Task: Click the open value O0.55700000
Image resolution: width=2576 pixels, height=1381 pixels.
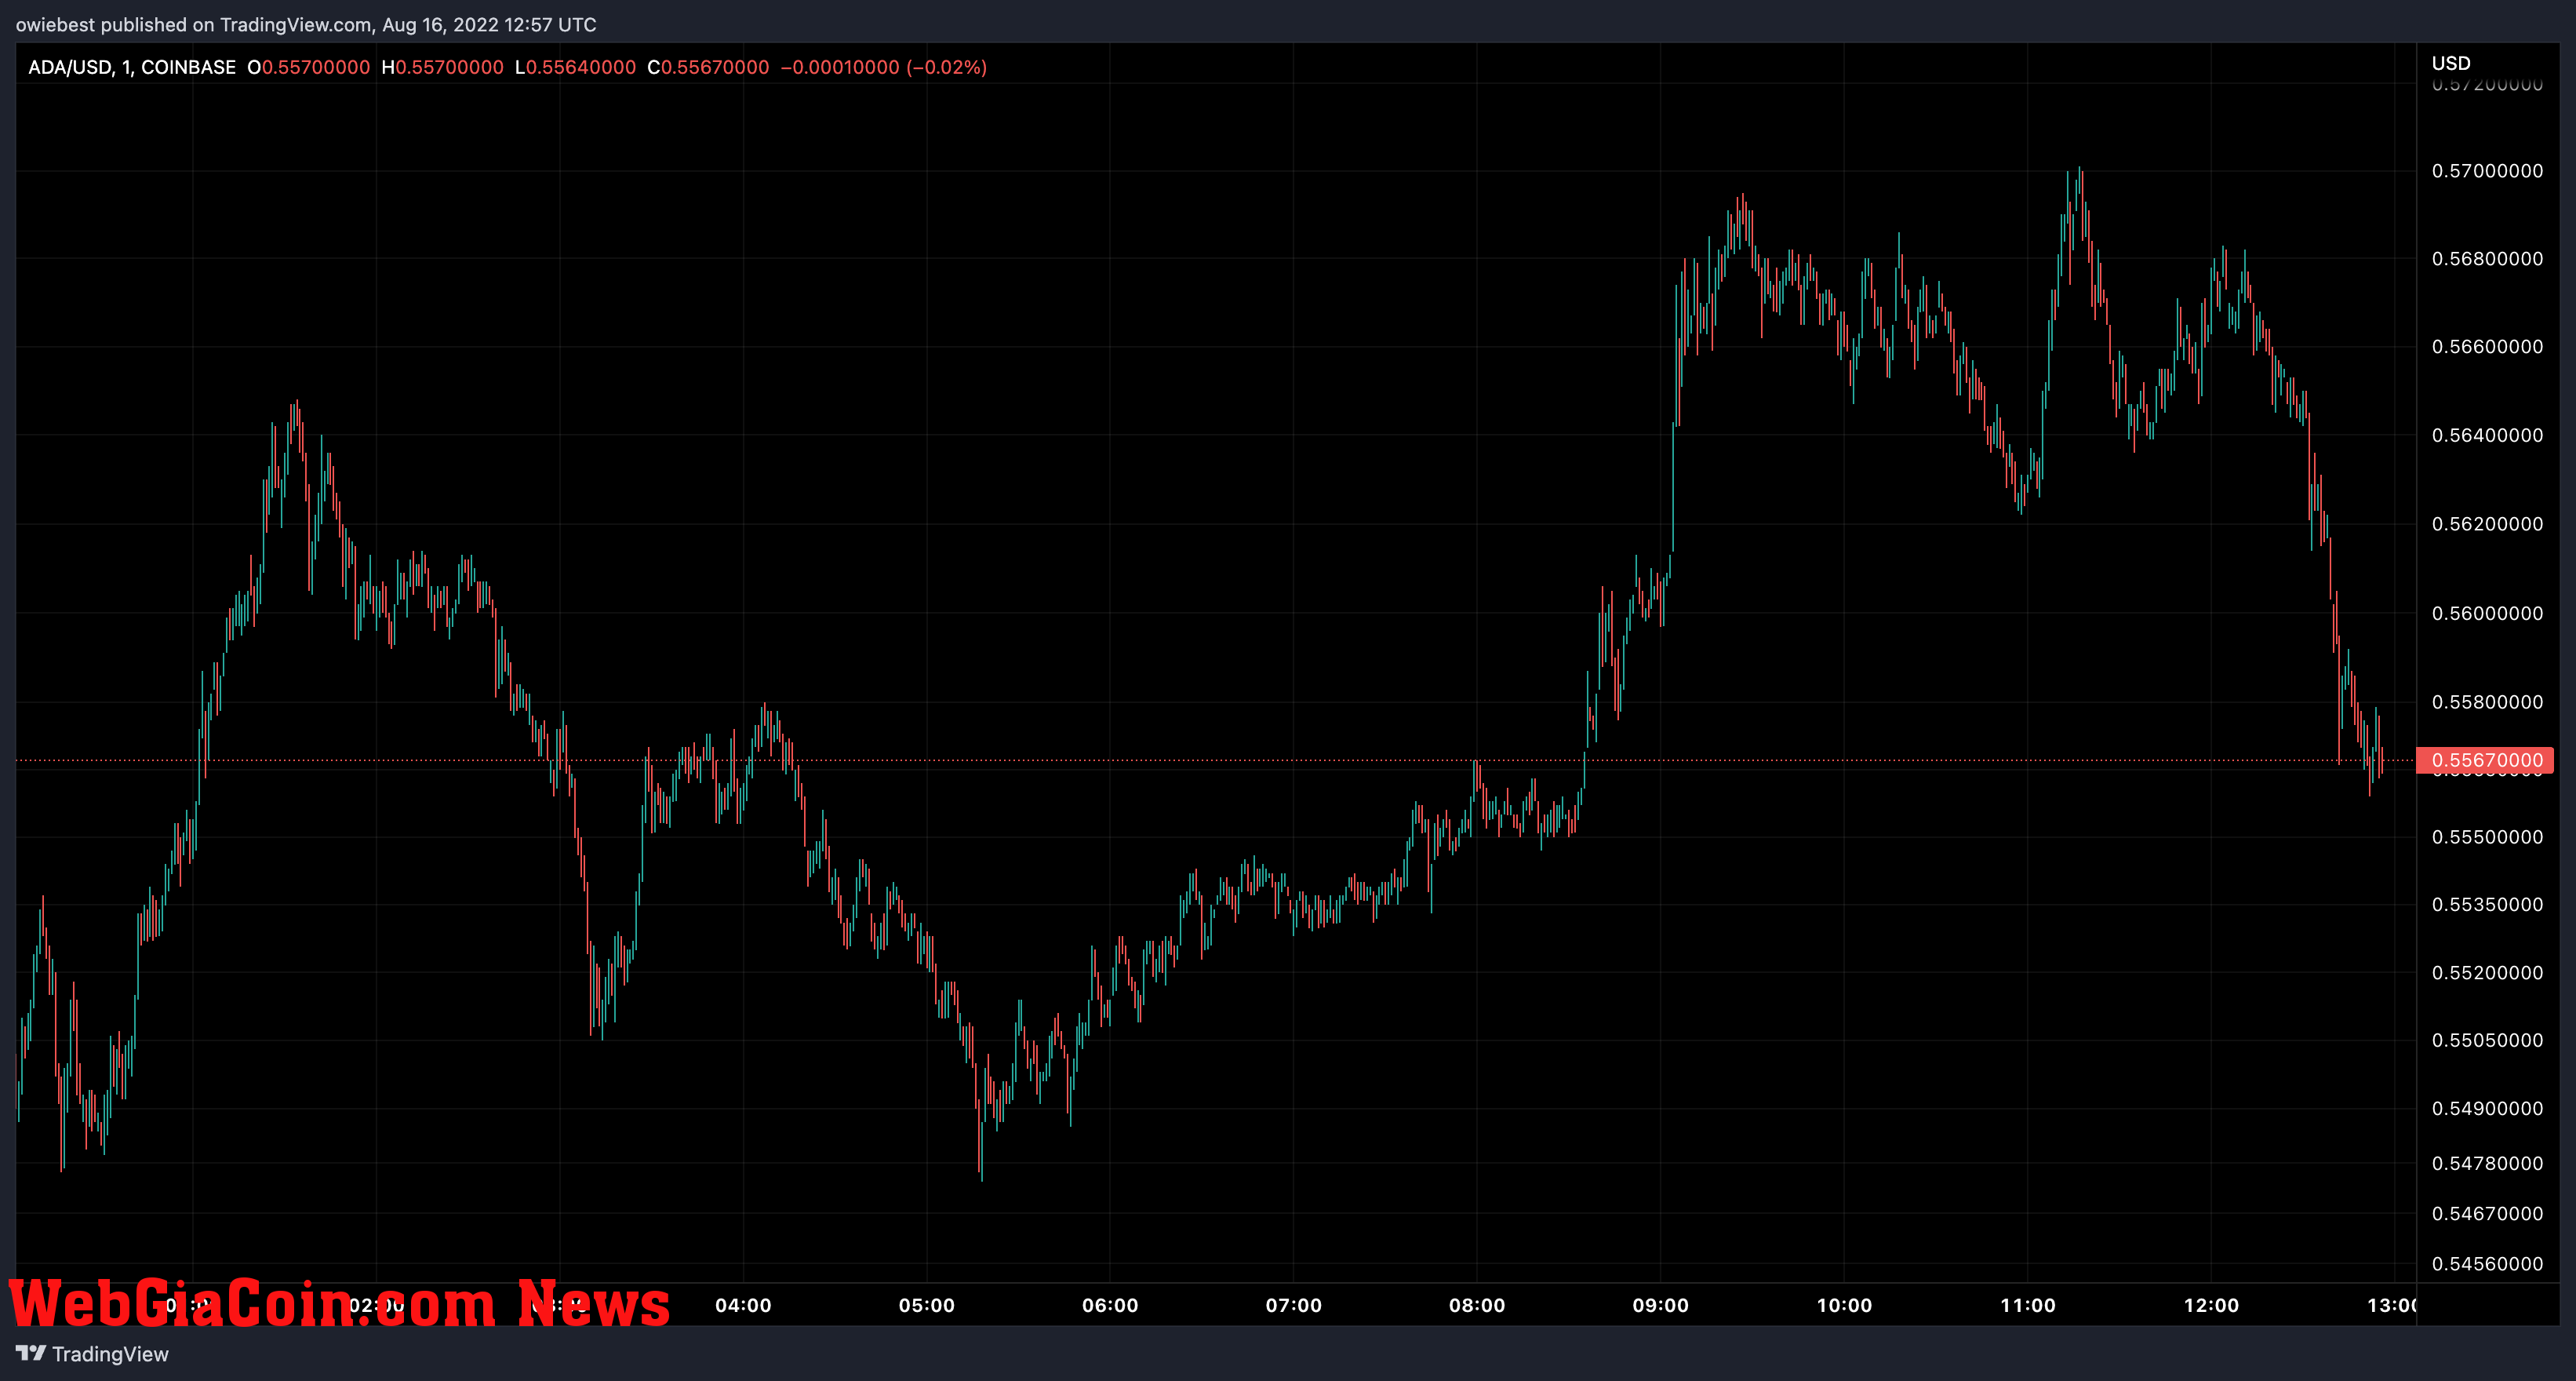Action: coord(309,67)
